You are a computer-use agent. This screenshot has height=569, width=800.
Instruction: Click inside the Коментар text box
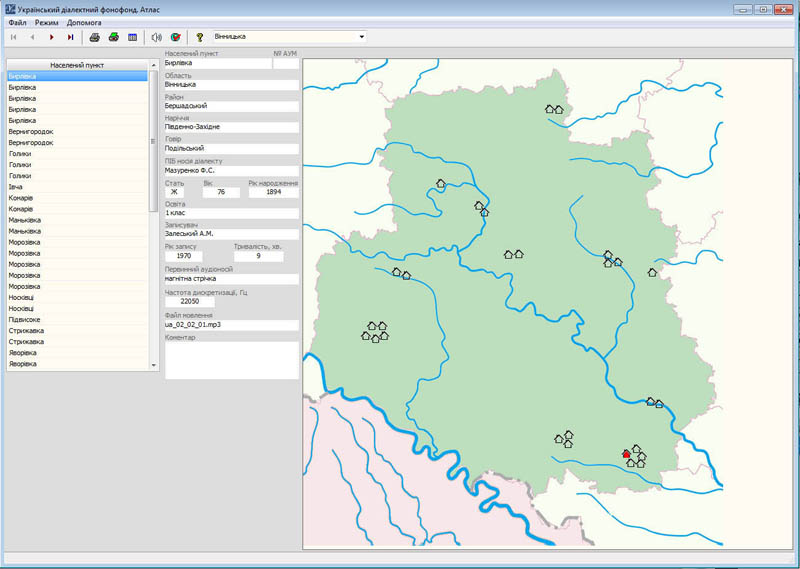click(232, 360)
